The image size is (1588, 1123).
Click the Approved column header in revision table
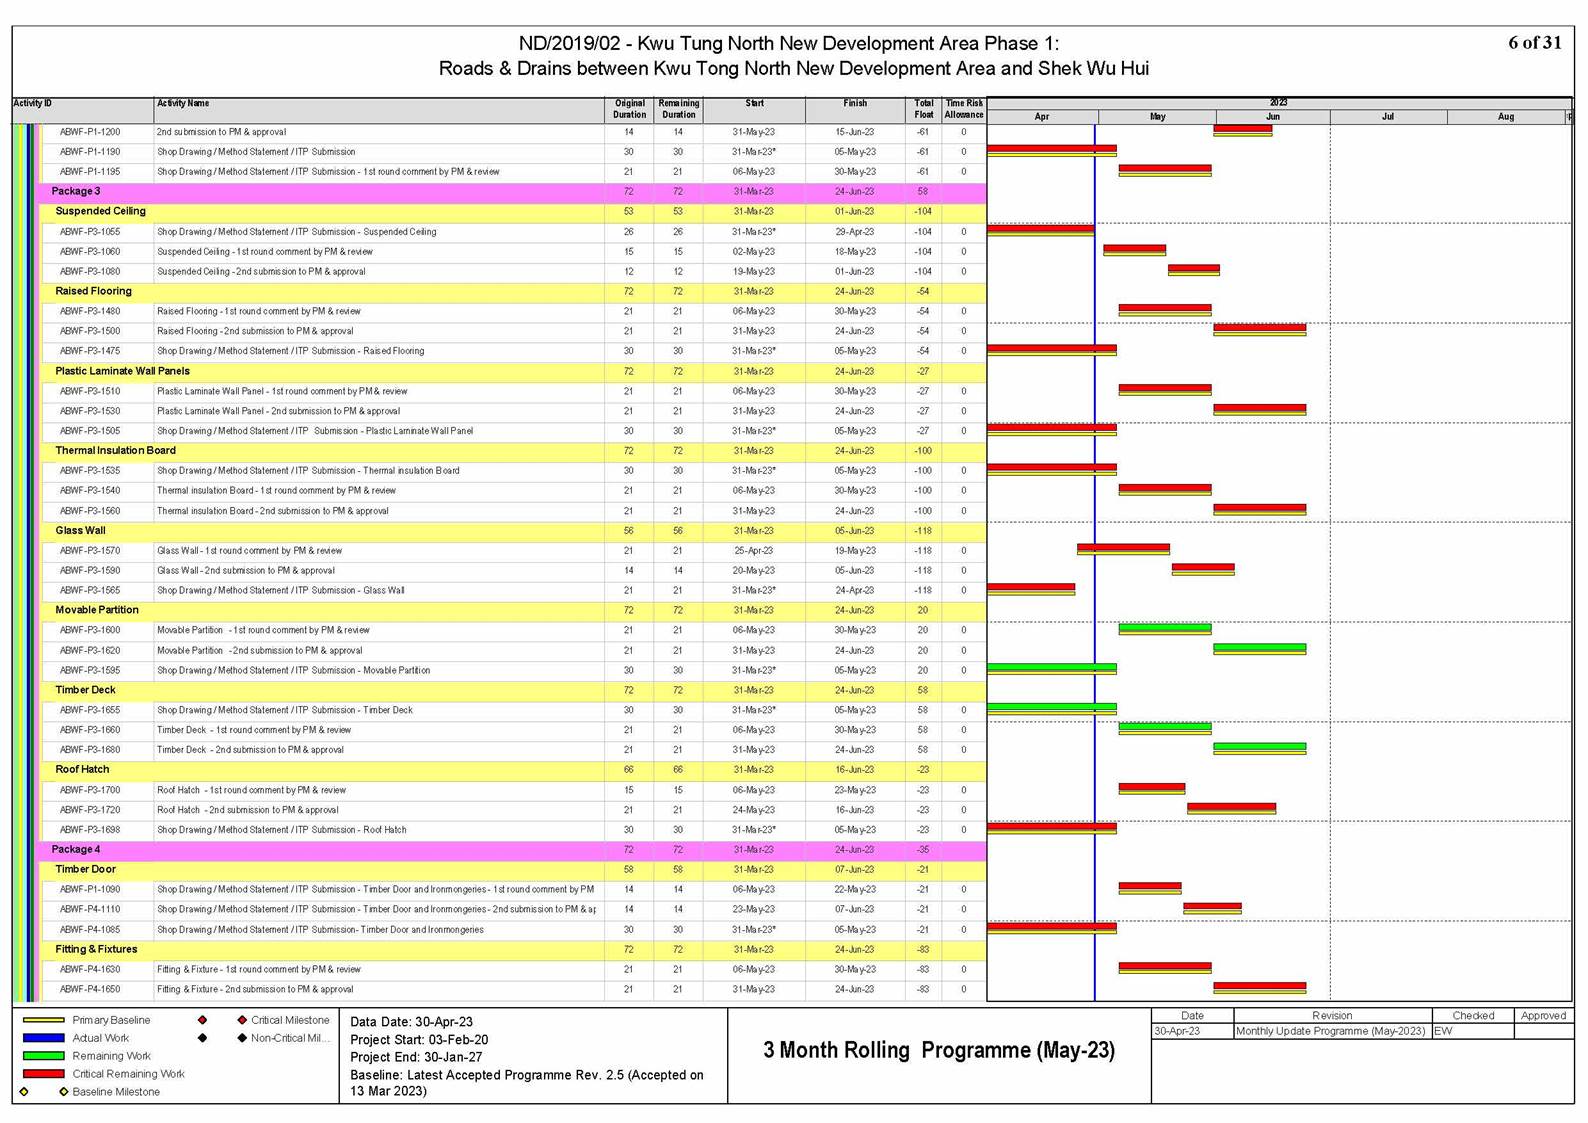tap(1543, 1015)
